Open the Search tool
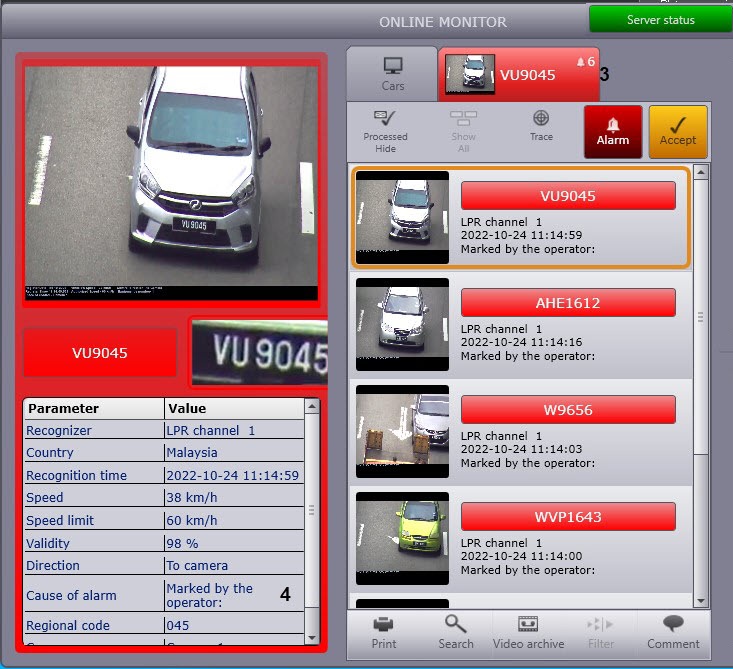The image size is (733, 669). [456, 633]
